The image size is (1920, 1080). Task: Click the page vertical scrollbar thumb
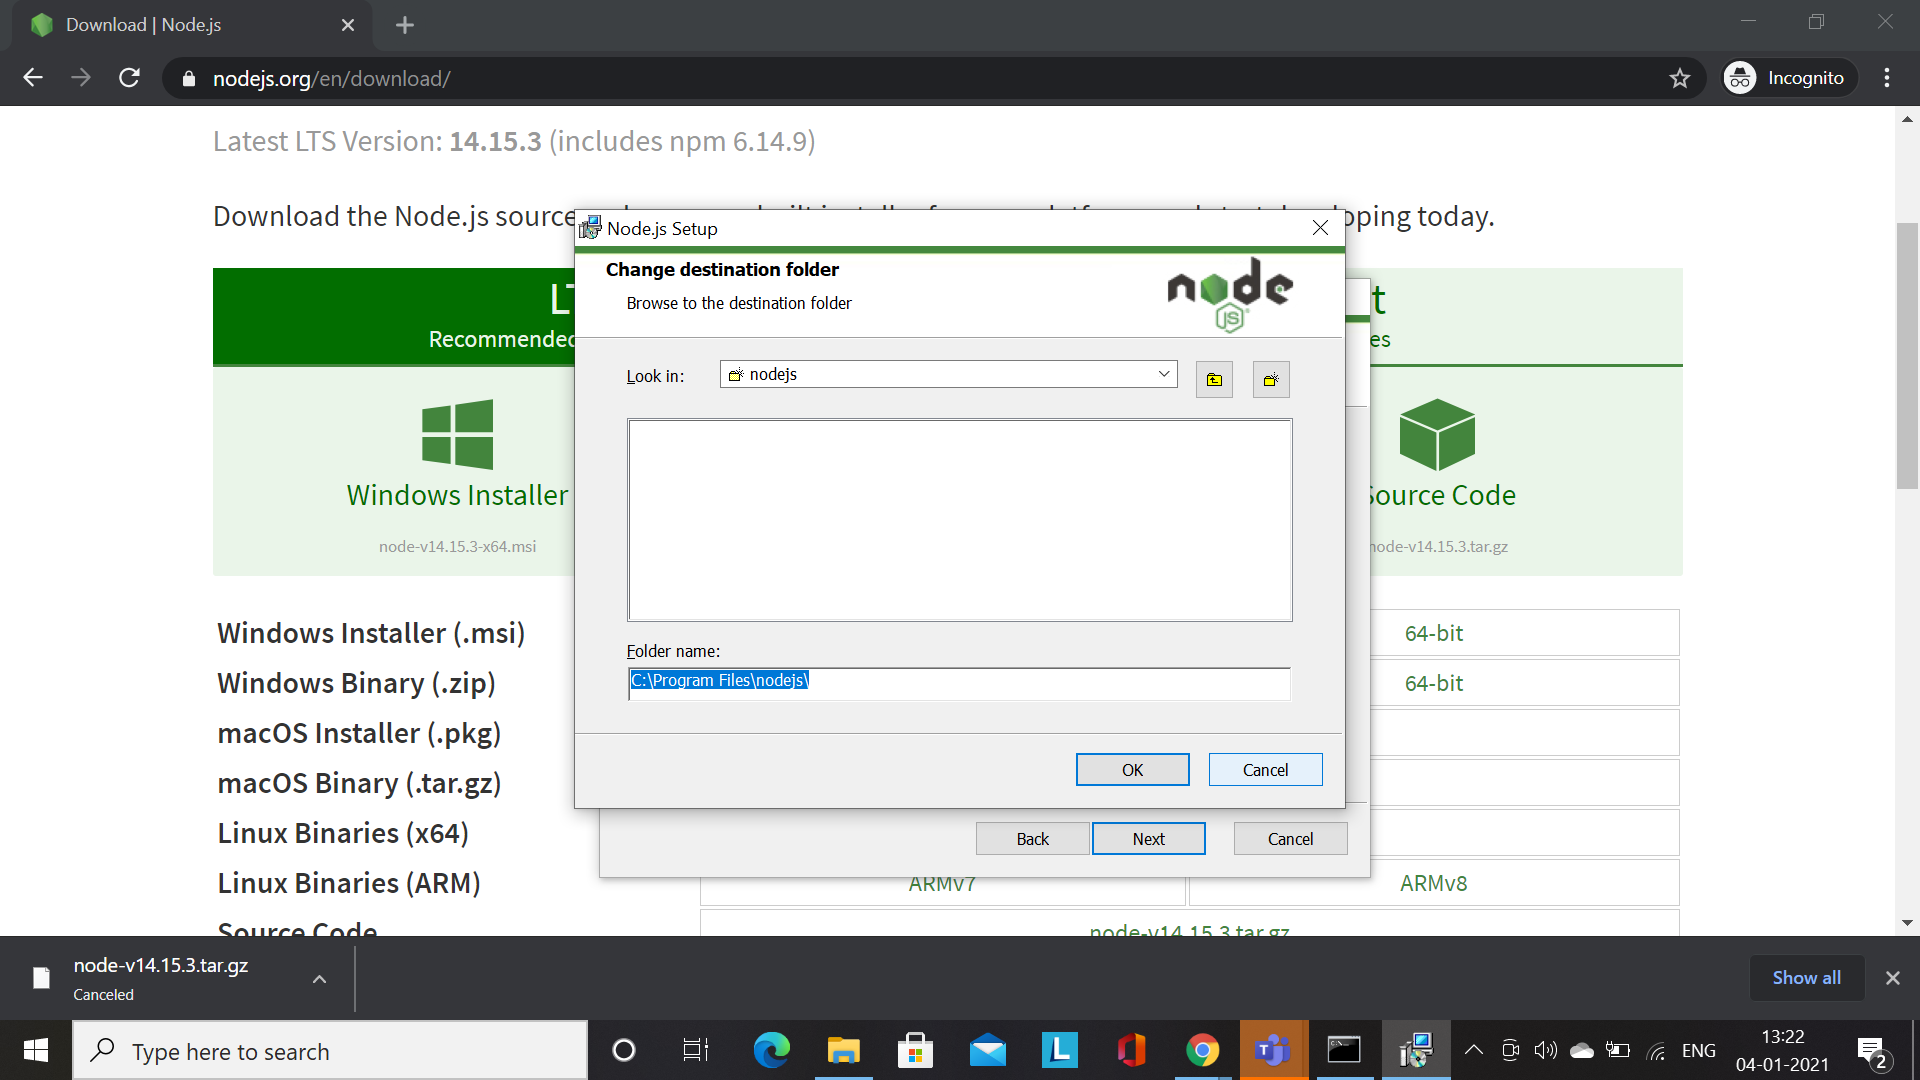pyautogui.click(x=1907, y=355)
